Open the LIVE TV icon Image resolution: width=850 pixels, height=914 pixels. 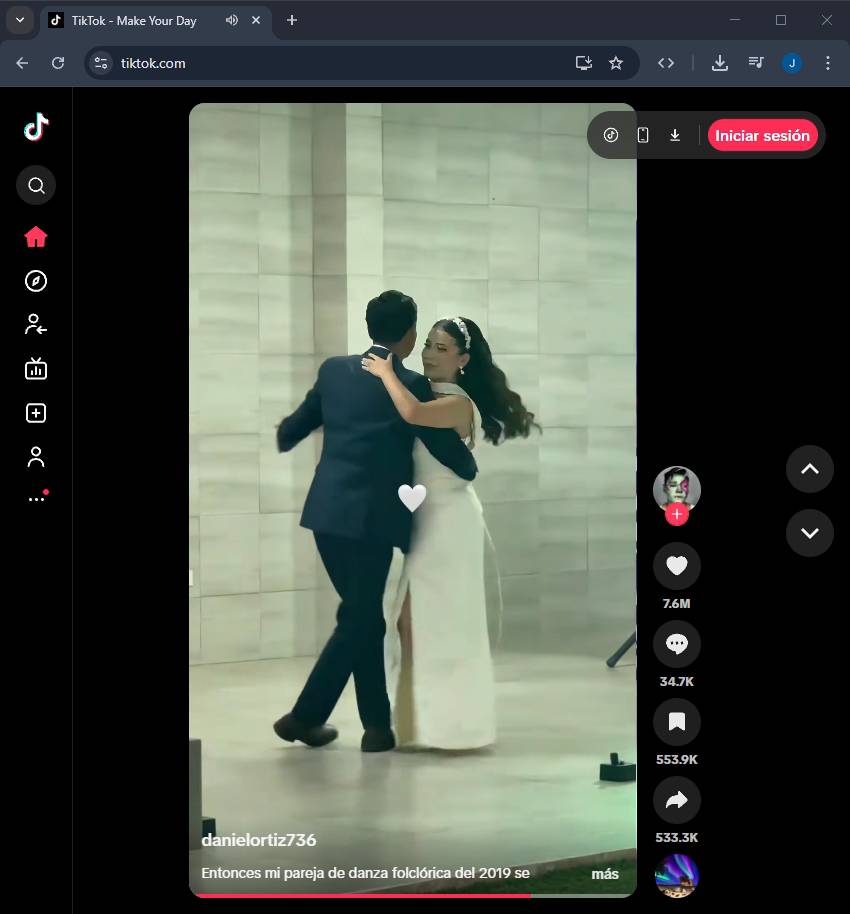[x=36, y=369]
